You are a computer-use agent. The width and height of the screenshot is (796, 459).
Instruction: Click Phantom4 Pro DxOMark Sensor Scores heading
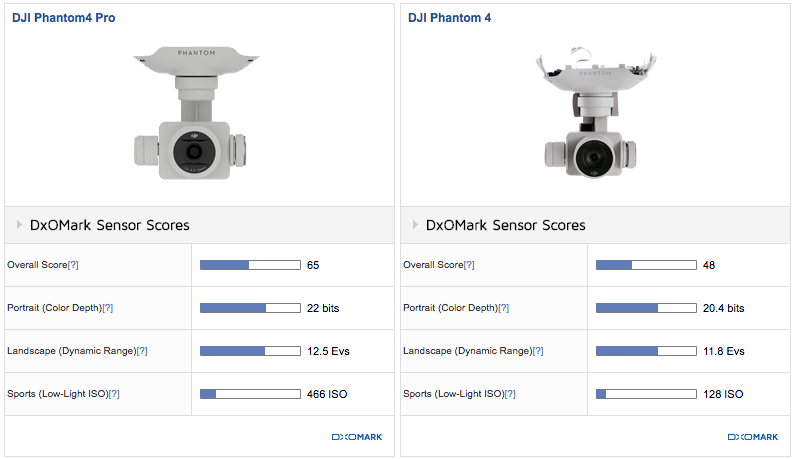(110, 225)
